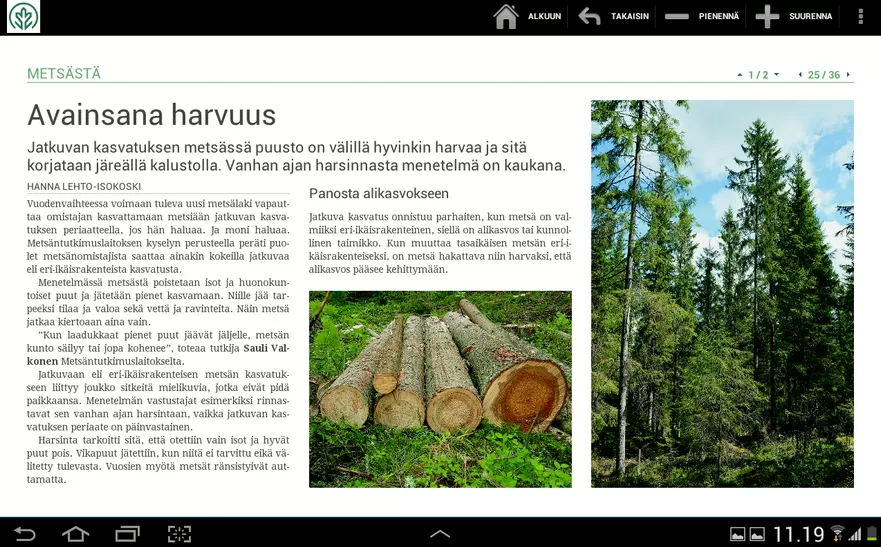Open the tall spruce forest photo
Viewport: 881px width, 547px height.
click(722, 294)
